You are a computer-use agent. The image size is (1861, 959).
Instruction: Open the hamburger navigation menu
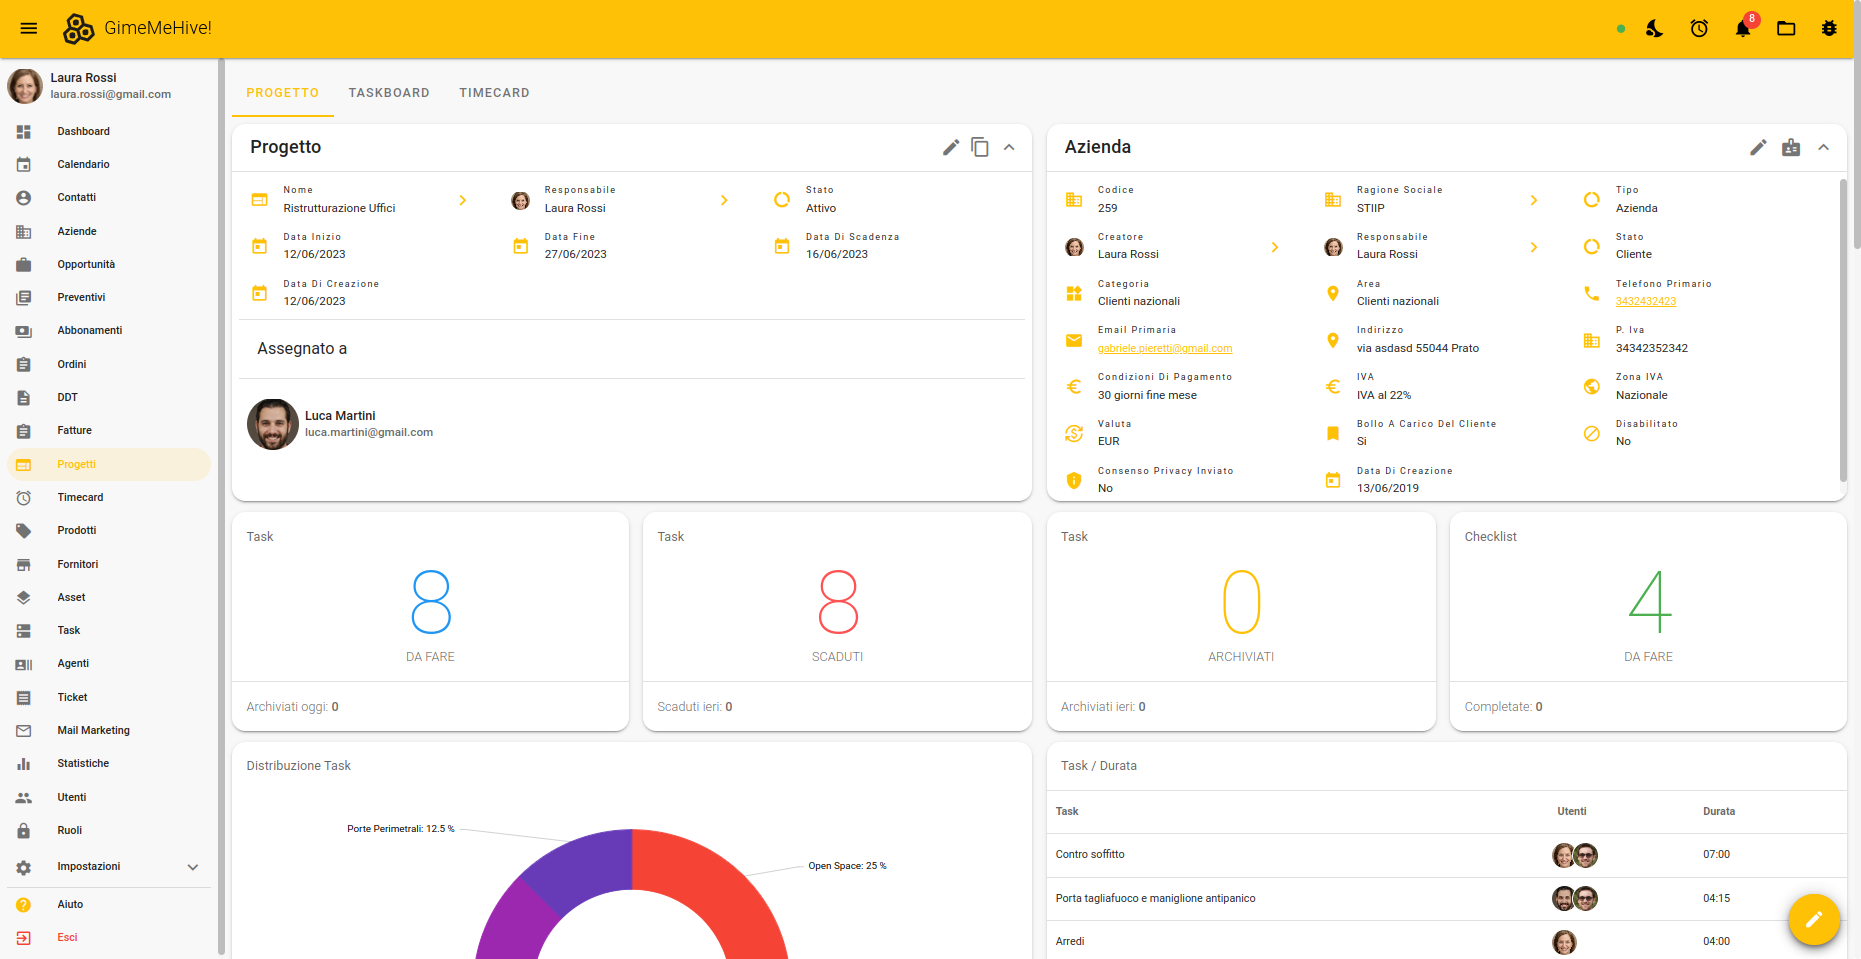29,28
